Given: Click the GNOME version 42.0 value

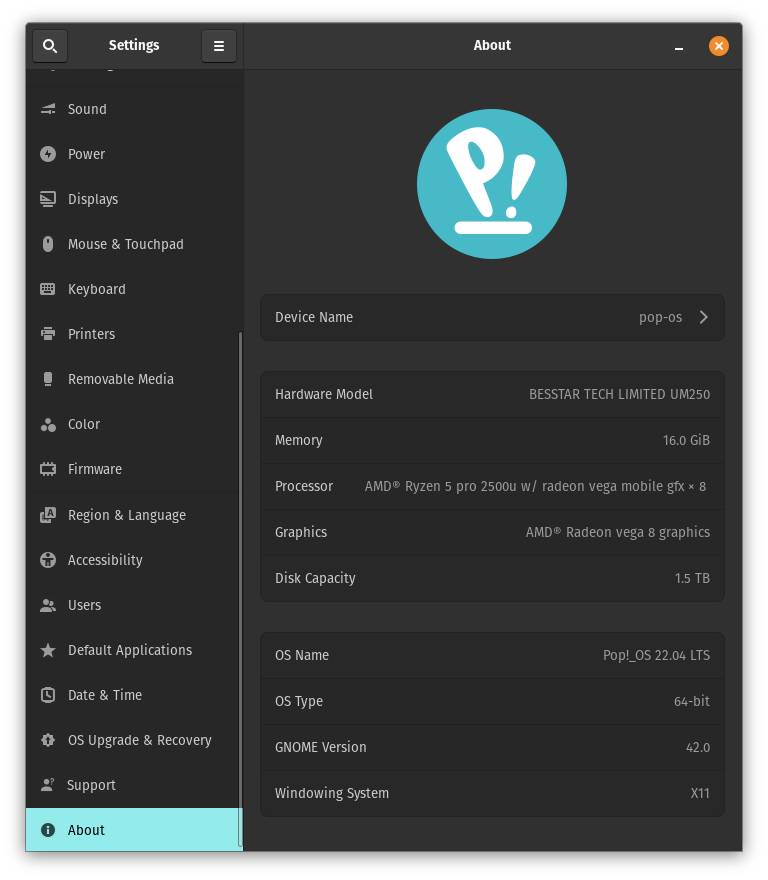Looking at the screenshot, I should 698,748.
